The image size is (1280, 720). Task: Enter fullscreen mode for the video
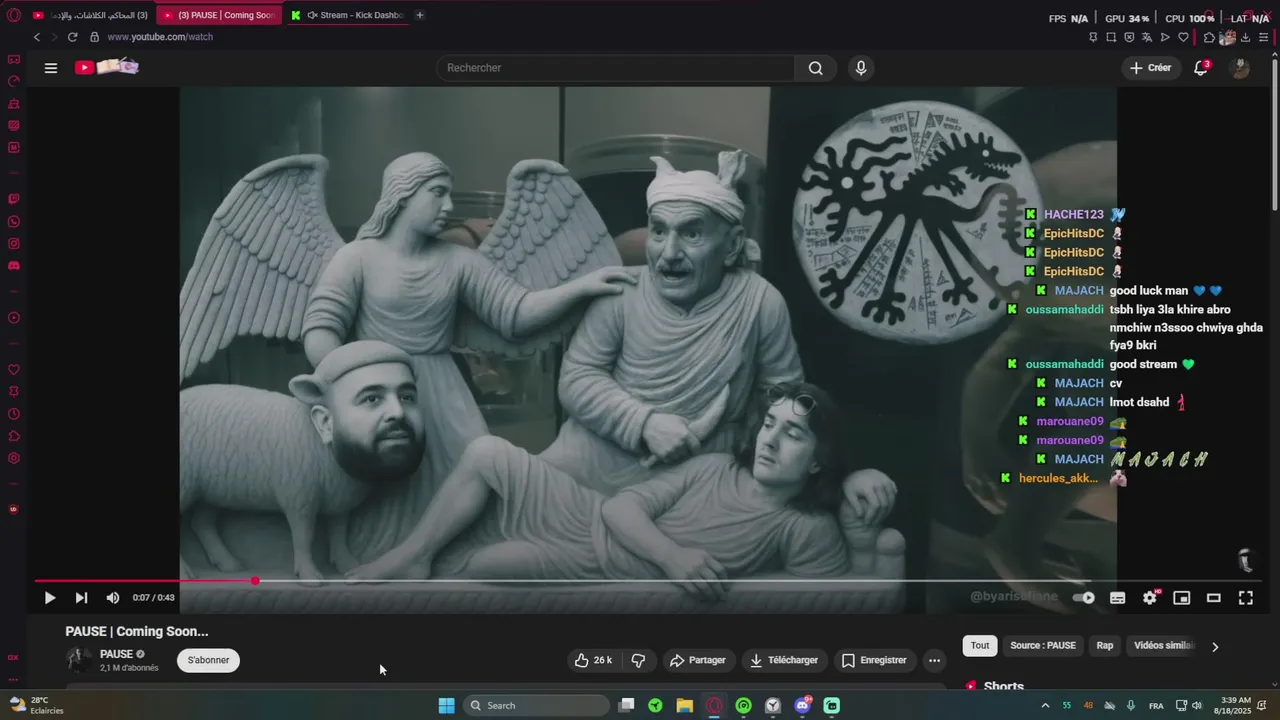(1246, 598)
